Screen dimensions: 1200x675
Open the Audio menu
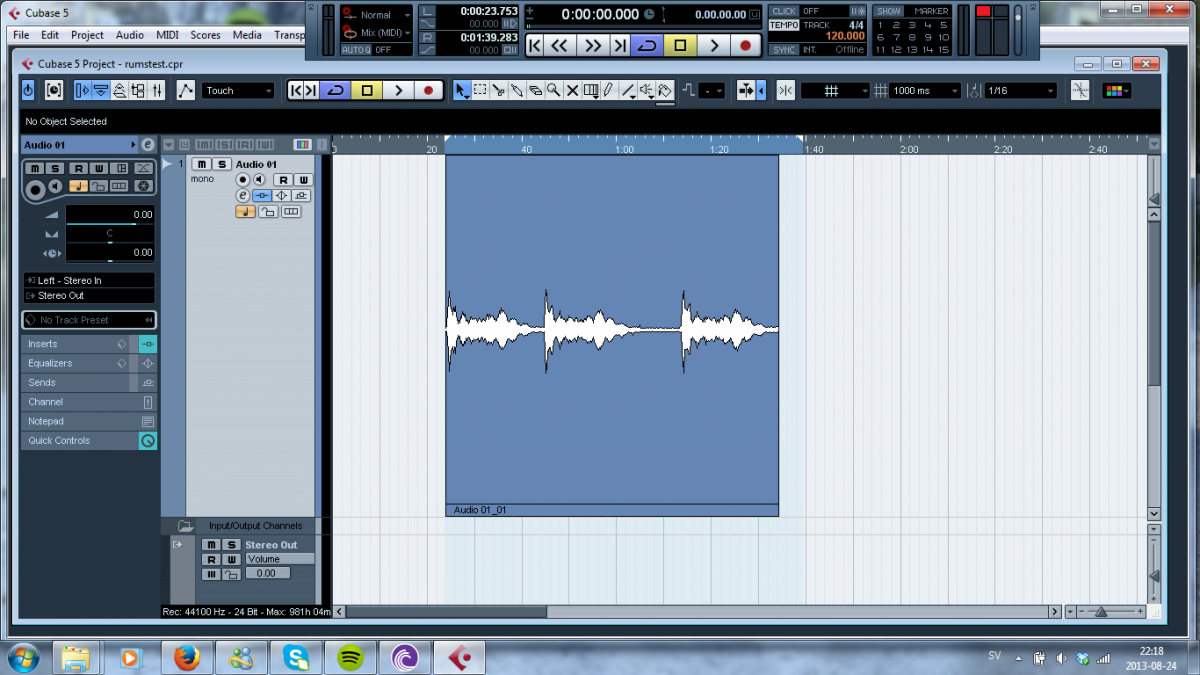coord(130,35)
